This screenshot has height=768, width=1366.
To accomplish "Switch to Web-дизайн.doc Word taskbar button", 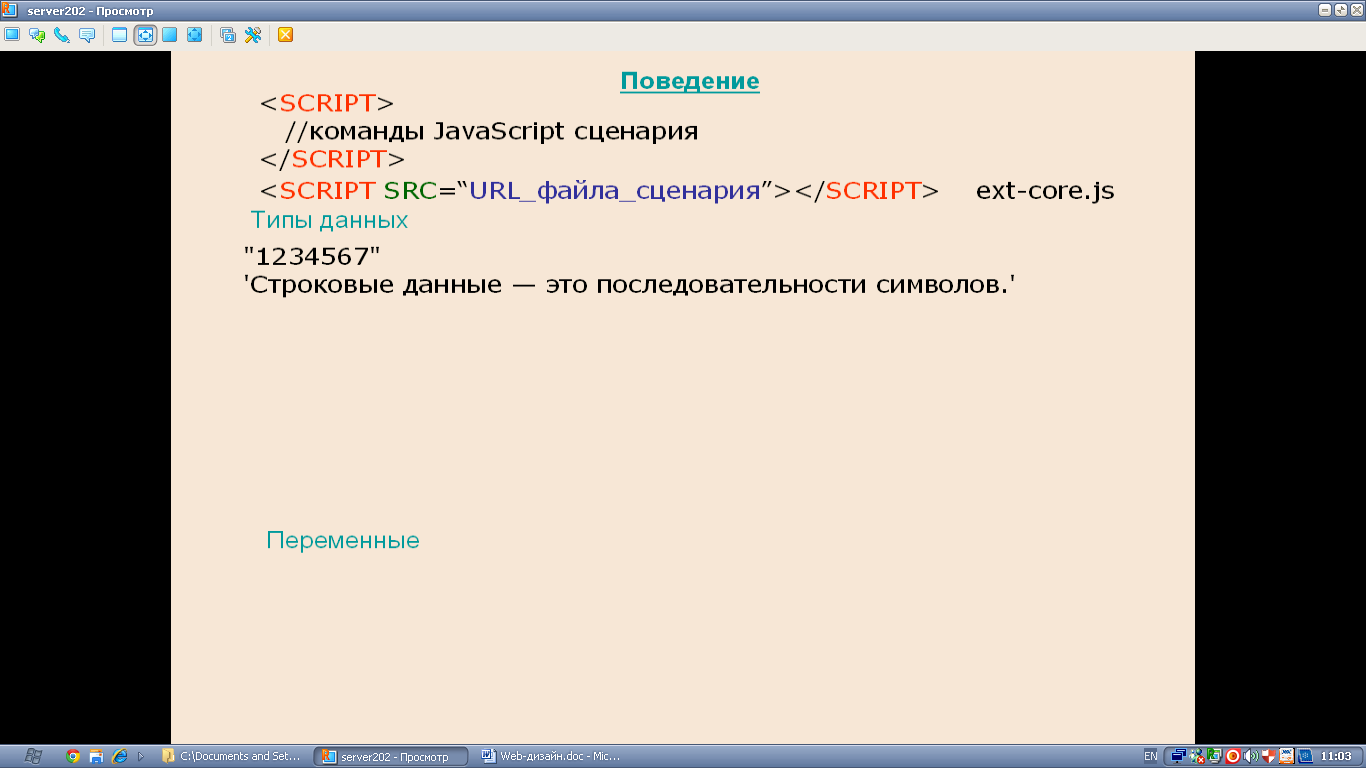I will [x=552, y=756].
